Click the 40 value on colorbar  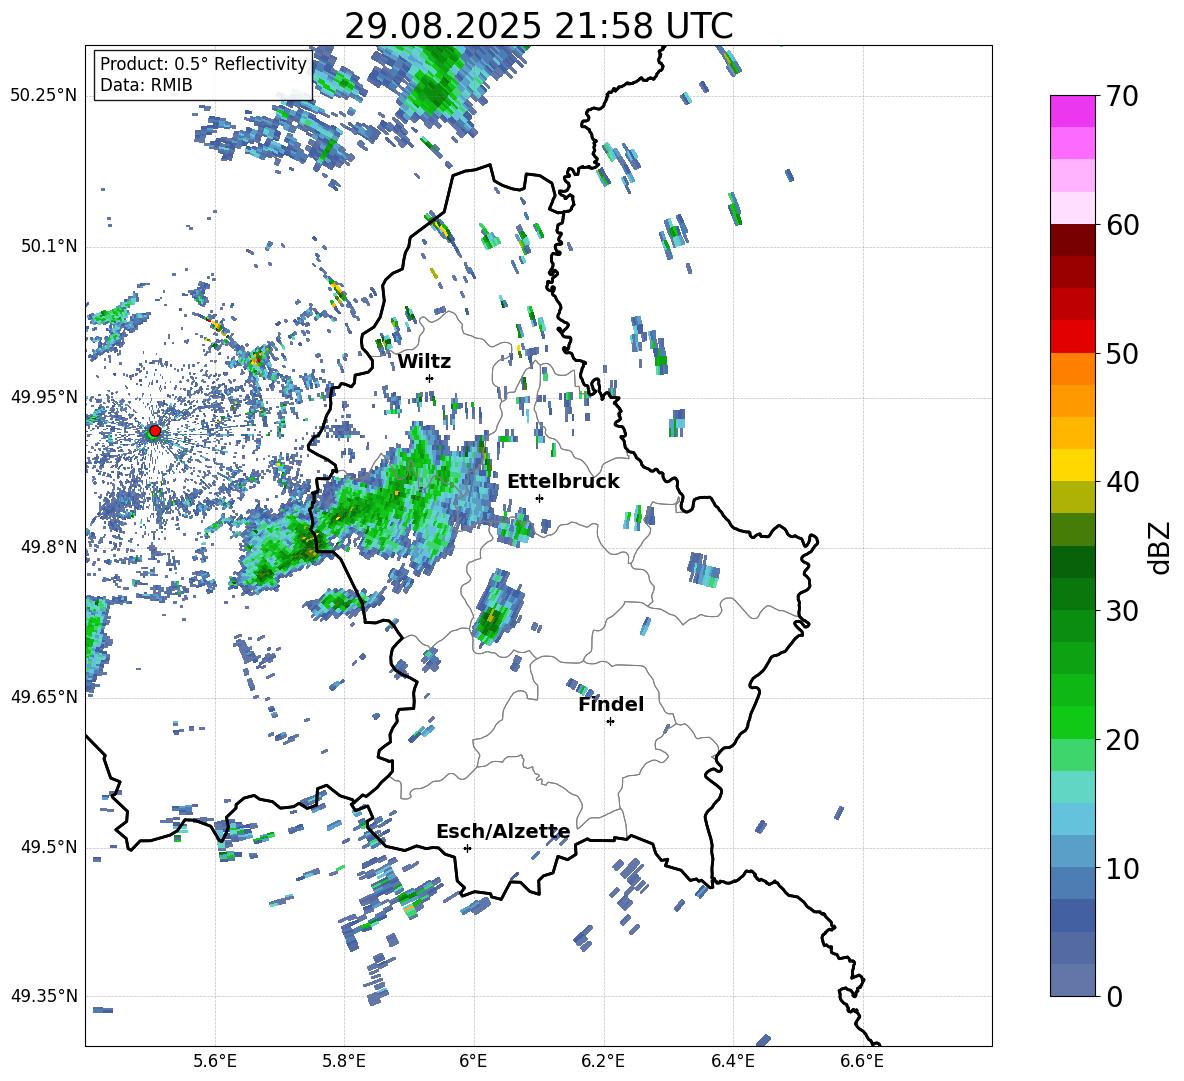point(1121,482)
